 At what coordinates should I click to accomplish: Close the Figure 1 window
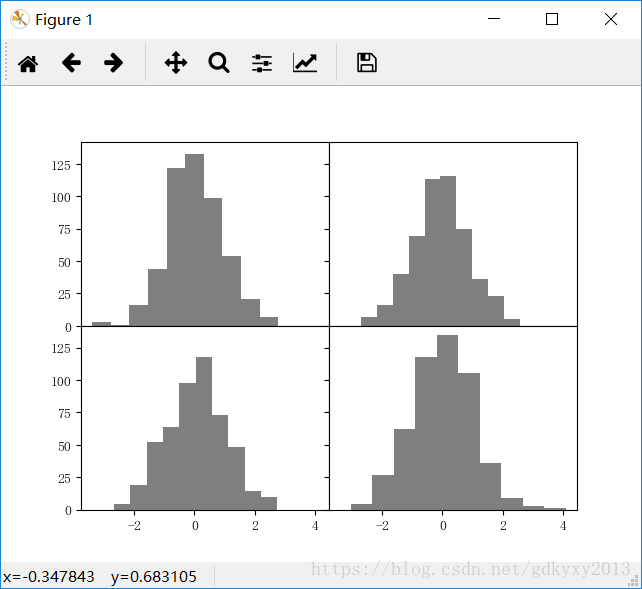click(x=611, y=19)
